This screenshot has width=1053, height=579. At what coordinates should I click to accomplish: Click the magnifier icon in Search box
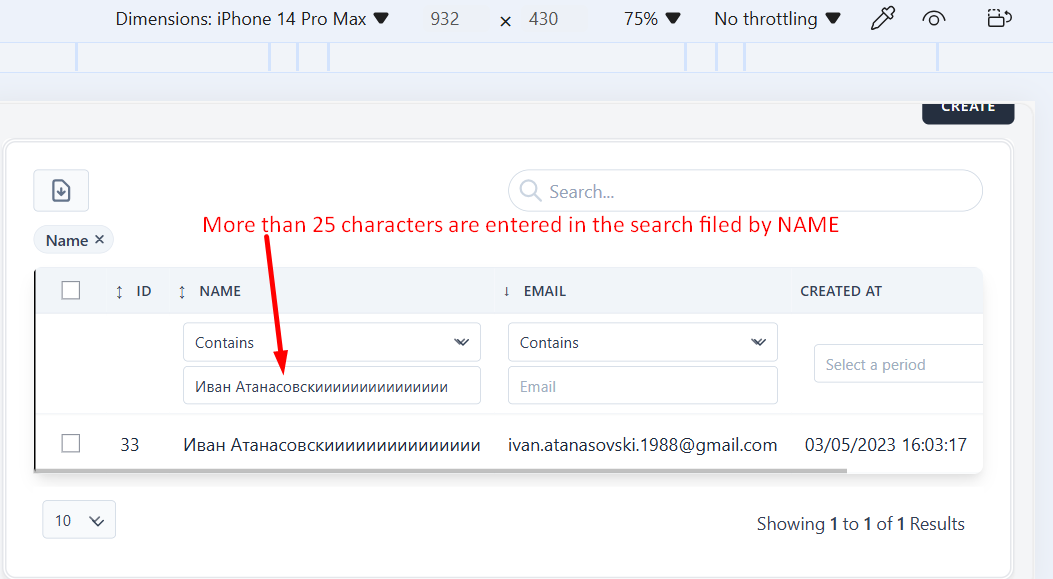point(530,191)
